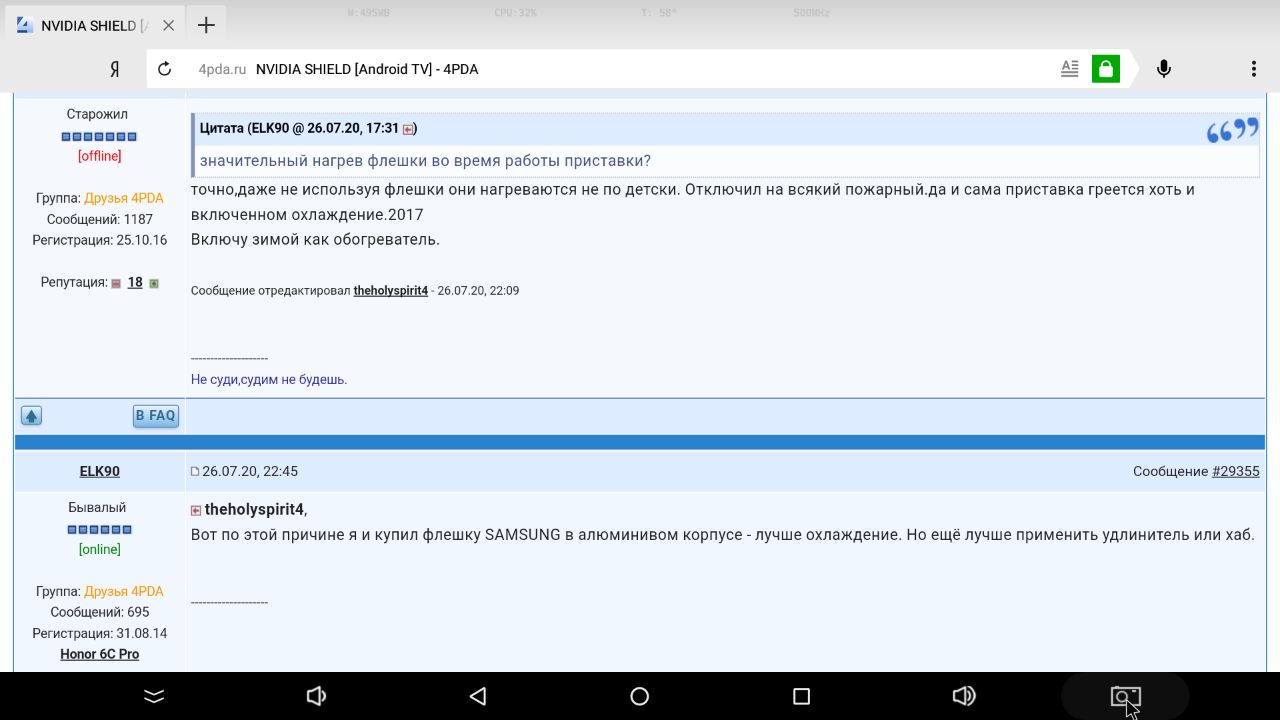Raise the volume in navigation bar
The width and height of the screenshot is (1280, 720).
coord(964,696)
